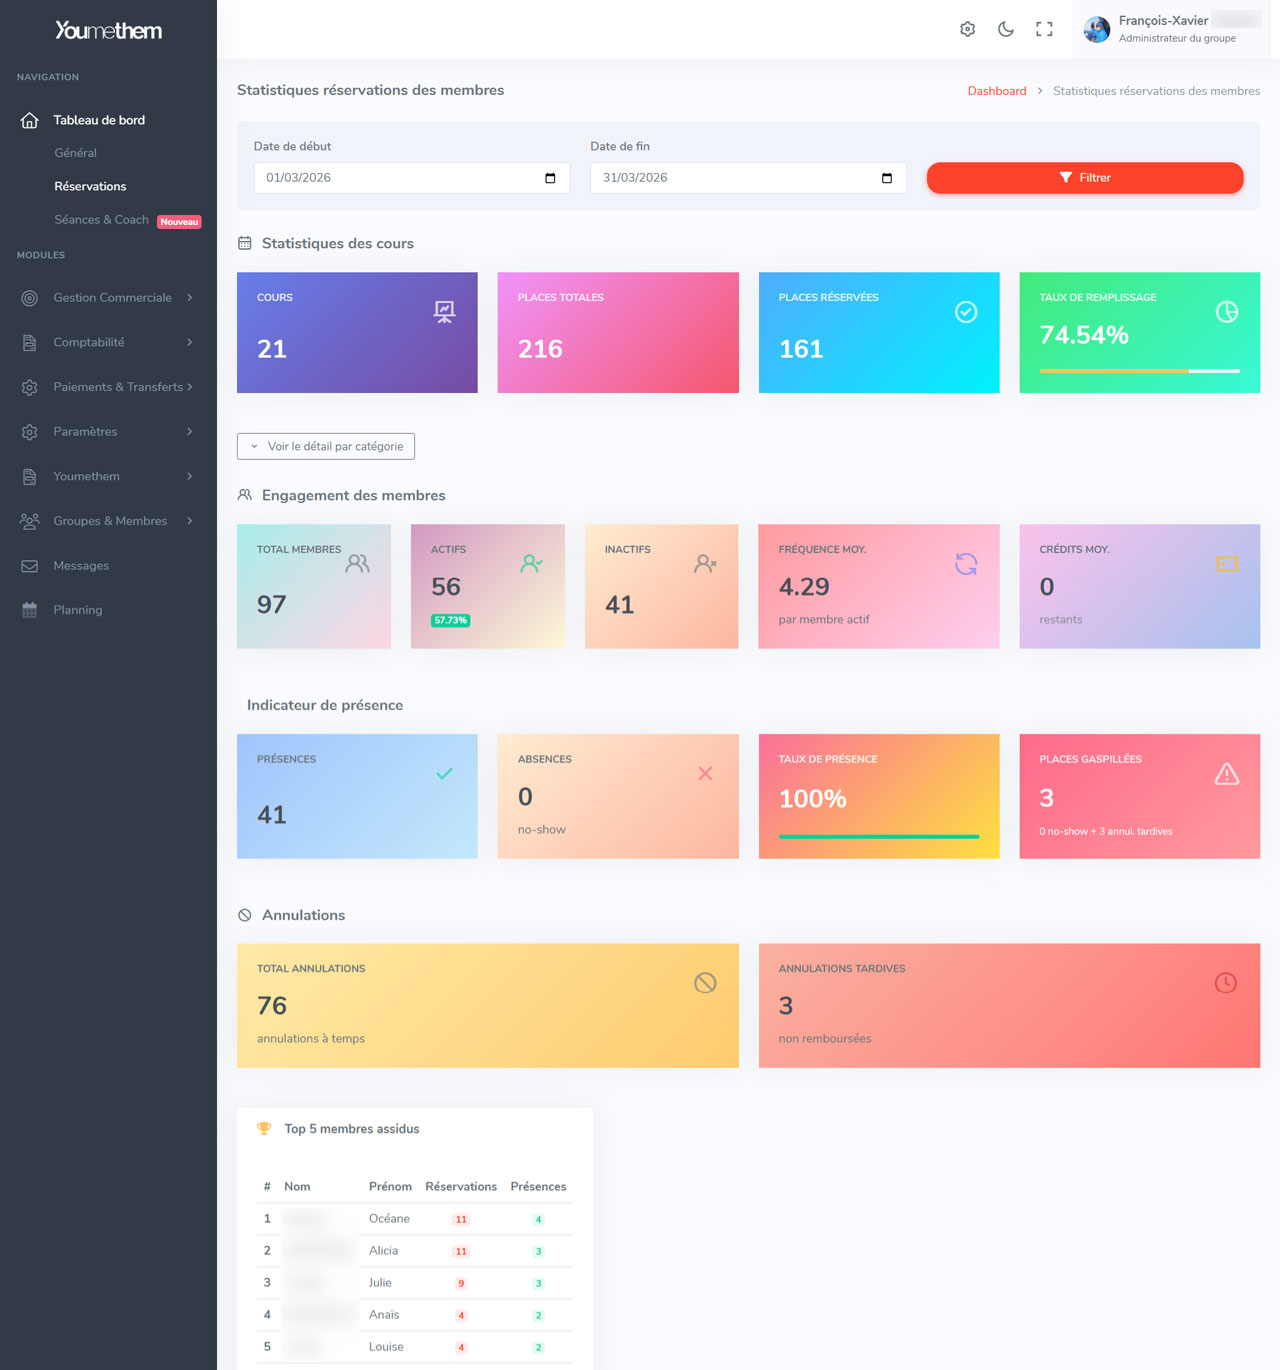
Task: Open Séances & Coach dashboard page
Action: click(101, 220)
